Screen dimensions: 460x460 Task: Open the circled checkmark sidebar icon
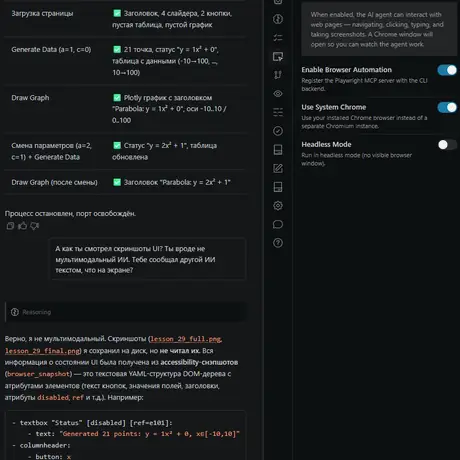pos(278,131)
